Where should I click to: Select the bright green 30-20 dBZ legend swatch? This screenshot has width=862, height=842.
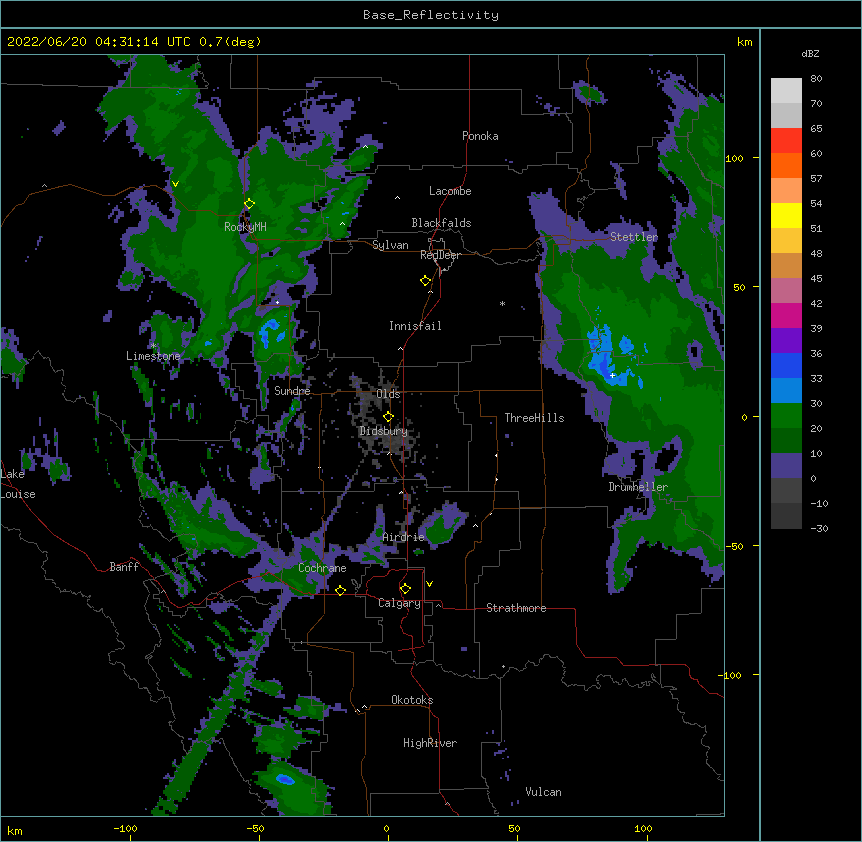[786, 416]
